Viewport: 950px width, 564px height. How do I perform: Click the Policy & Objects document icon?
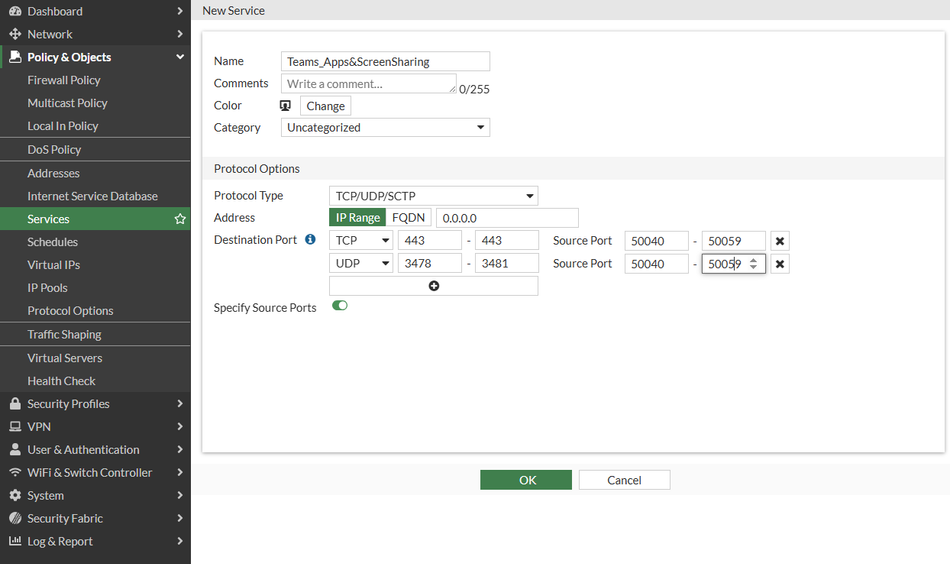pos(15,57)
